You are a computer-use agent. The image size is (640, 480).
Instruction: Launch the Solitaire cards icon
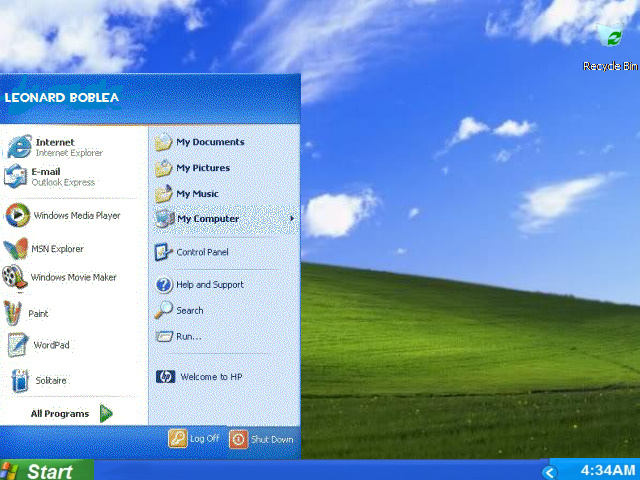(x=20, y=380)
